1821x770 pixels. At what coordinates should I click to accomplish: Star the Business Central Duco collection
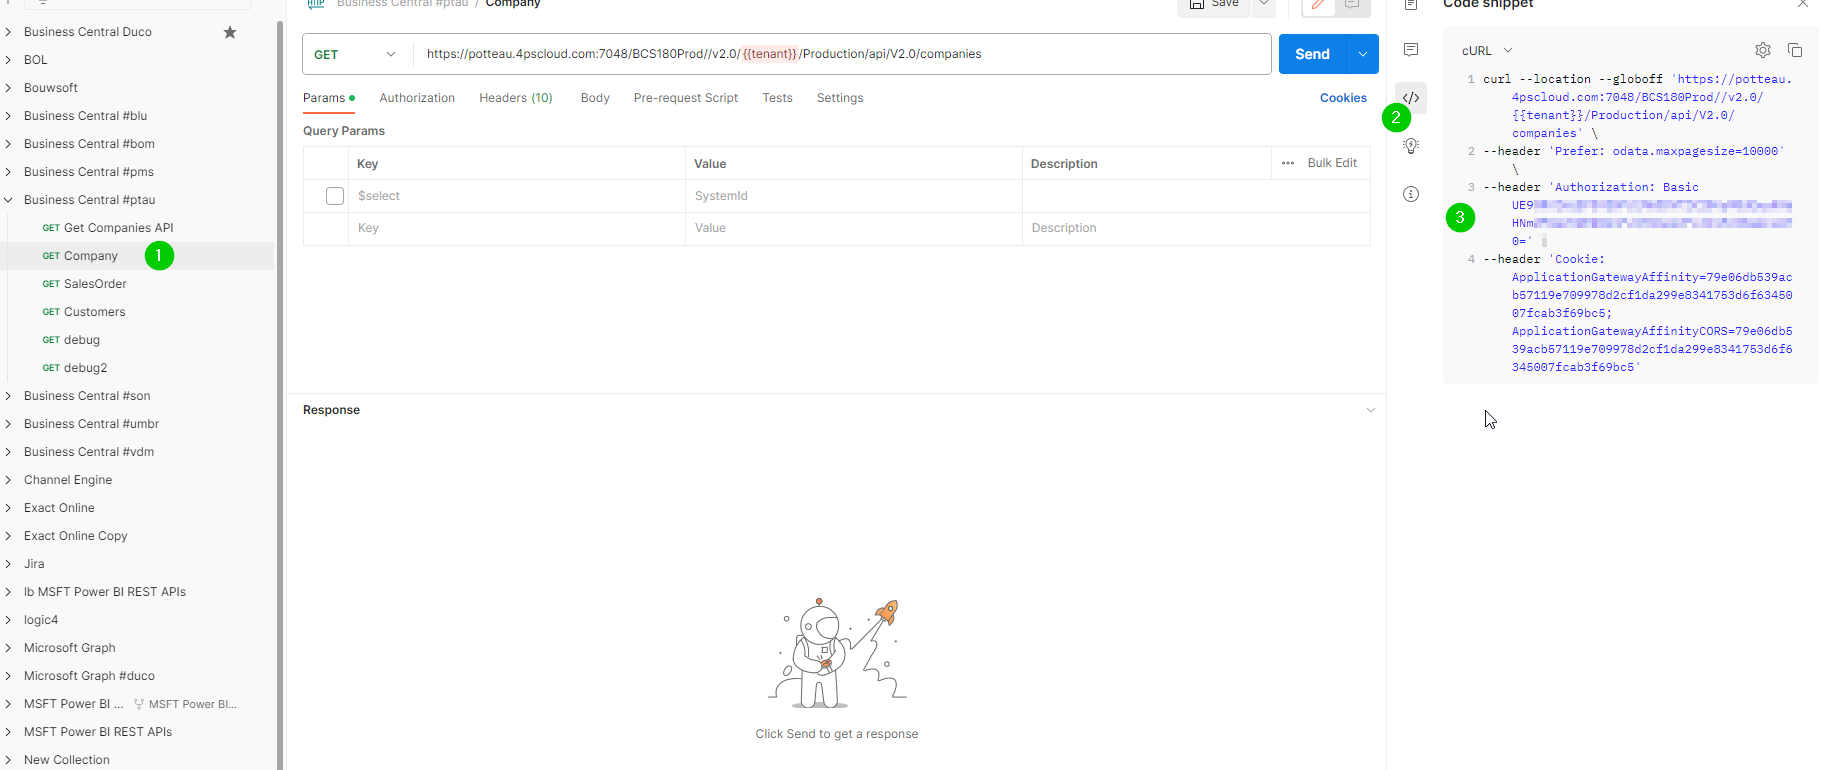[x=230, y=32]
